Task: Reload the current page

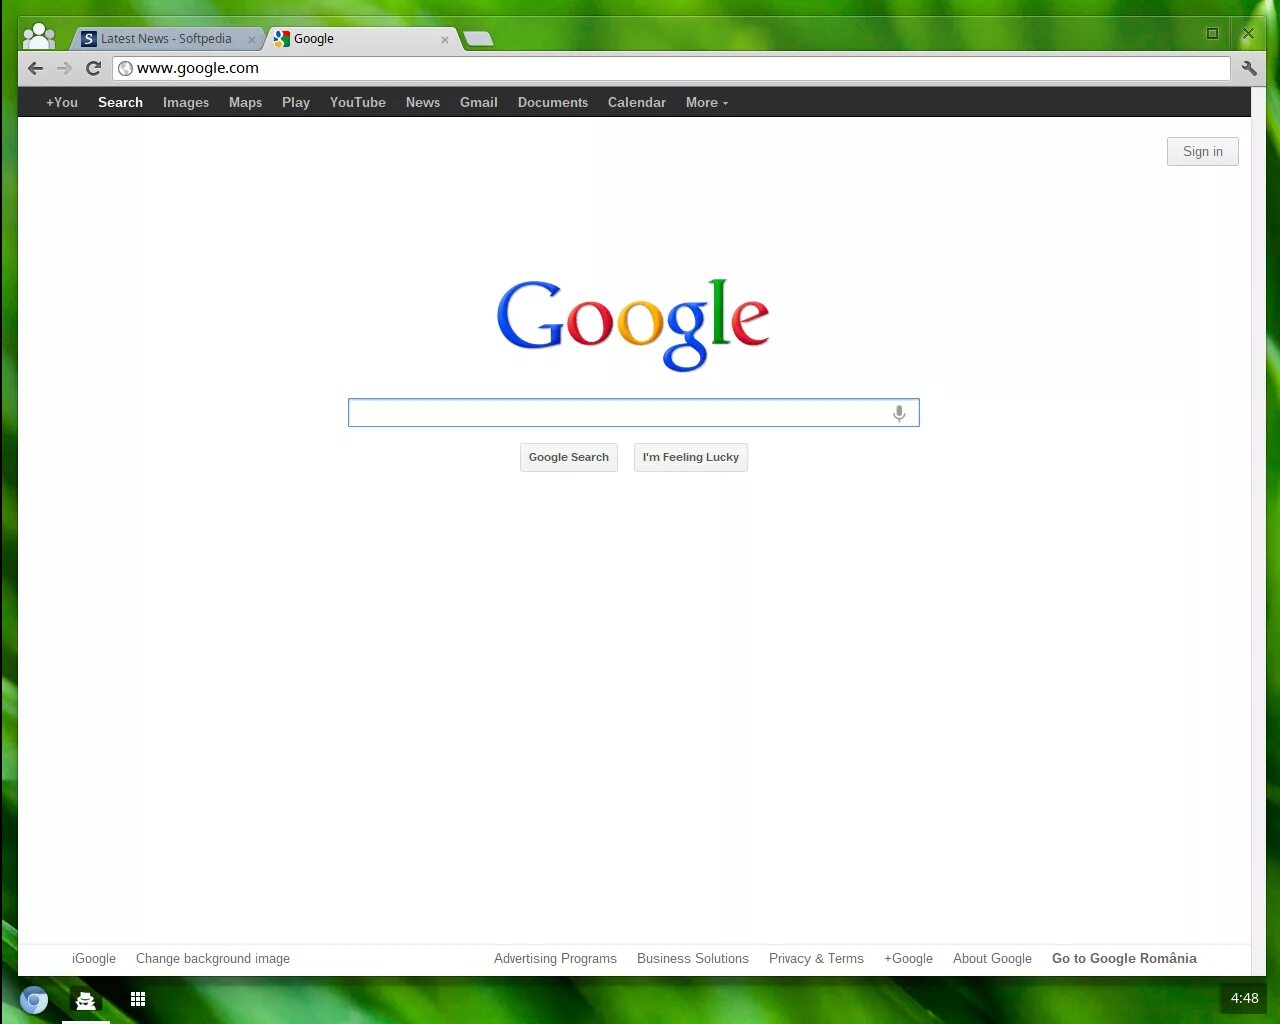Action: tap(93, 68)
